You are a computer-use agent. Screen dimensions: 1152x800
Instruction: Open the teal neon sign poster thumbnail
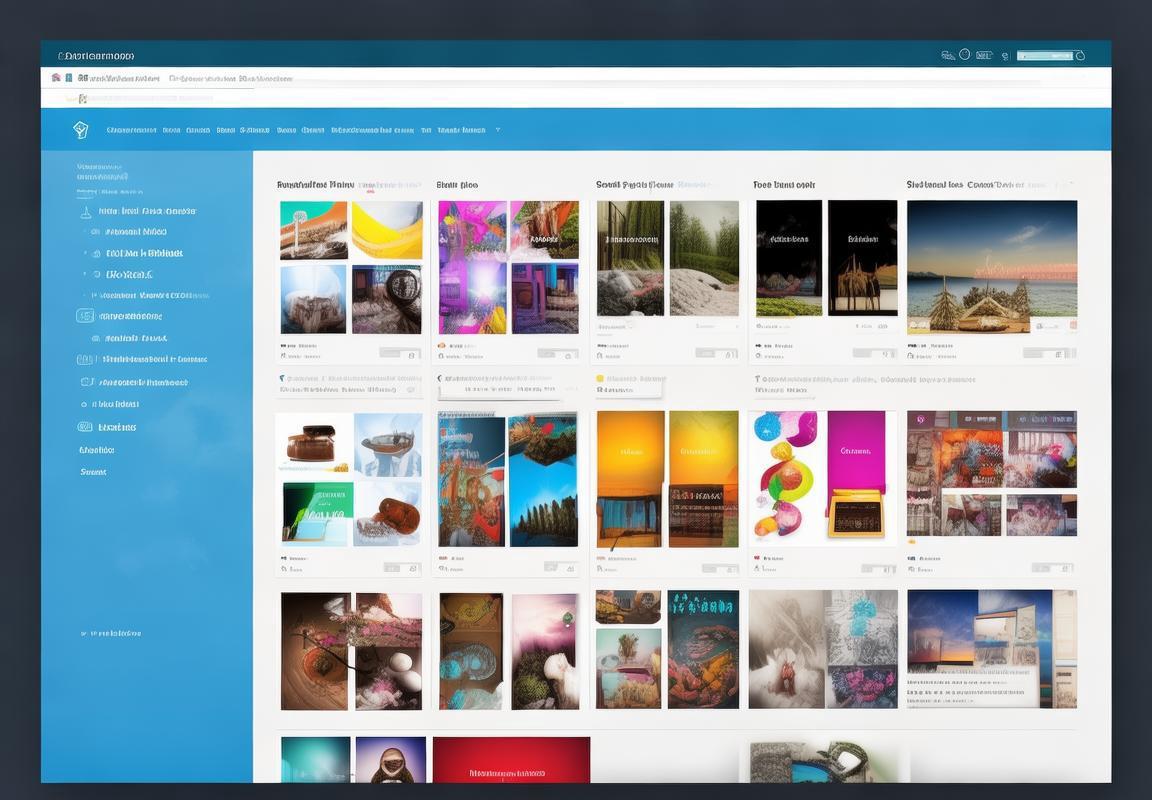click(704, 649)
